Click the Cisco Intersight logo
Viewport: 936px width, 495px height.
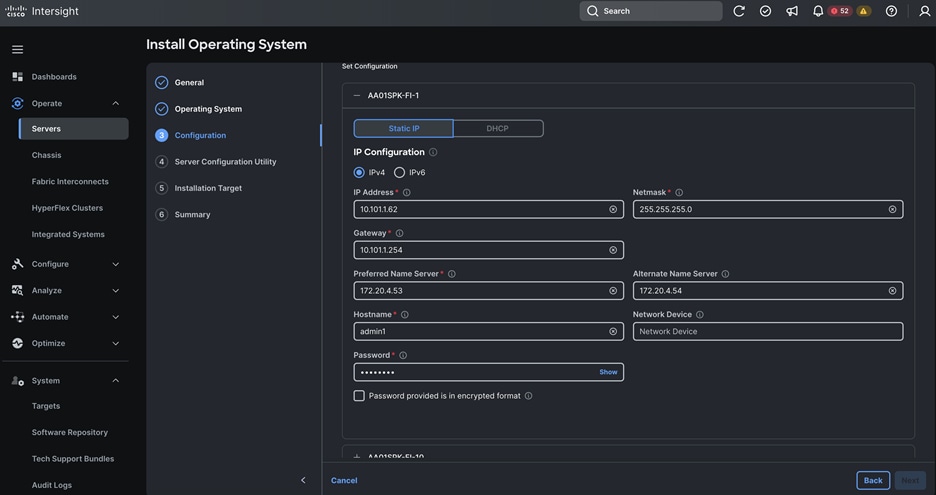click(42, 11)
